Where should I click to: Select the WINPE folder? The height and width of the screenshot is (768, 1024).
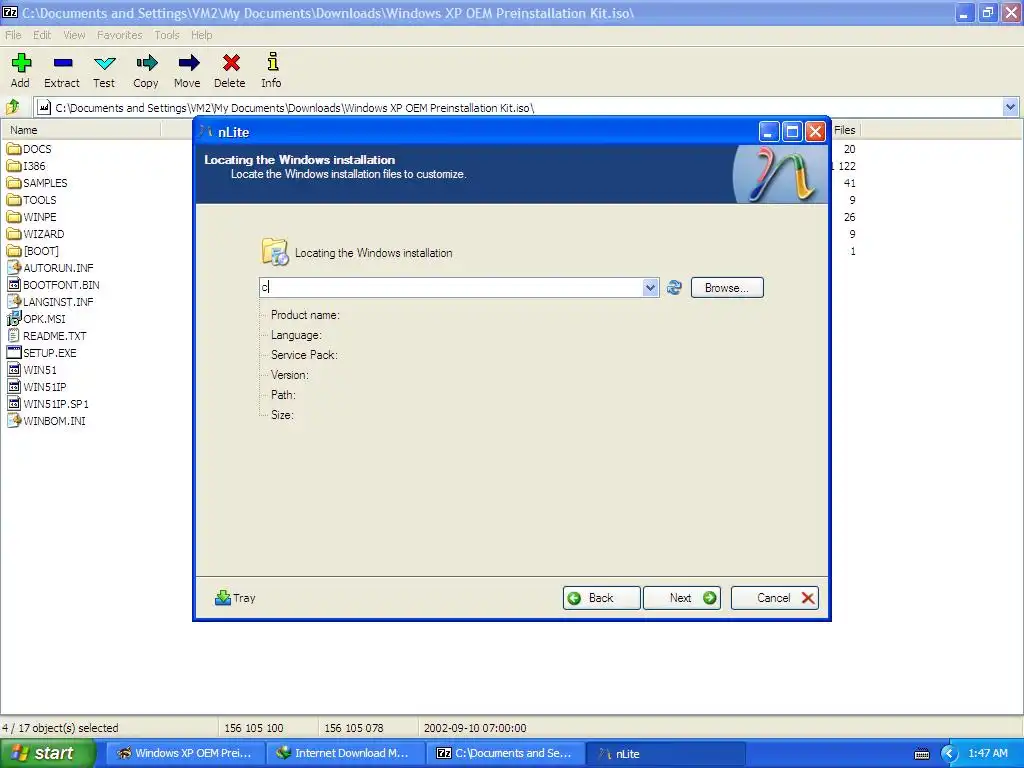[x=32, y=217]
